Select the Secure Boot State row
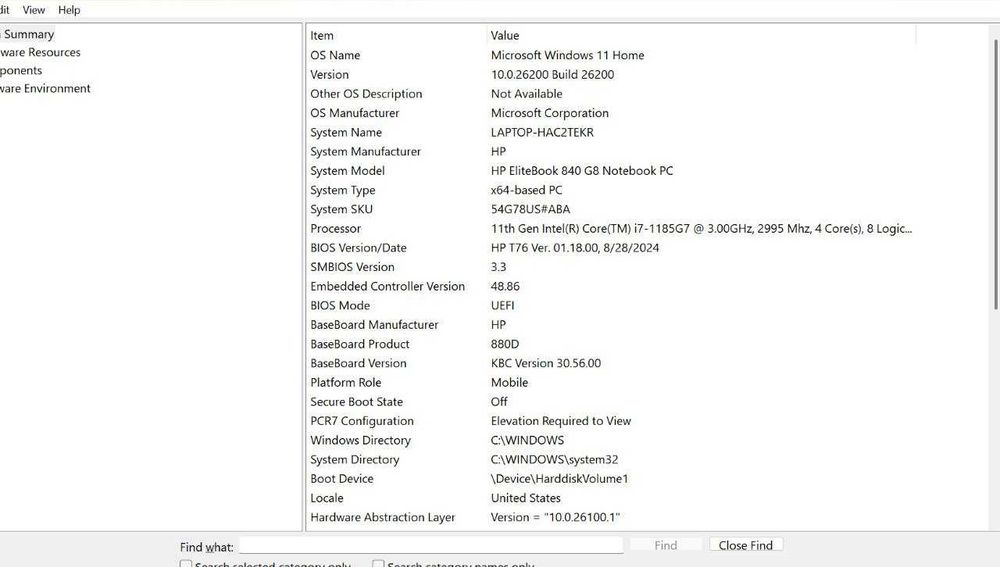This screenshot has height=567, width=1000. 611,402
